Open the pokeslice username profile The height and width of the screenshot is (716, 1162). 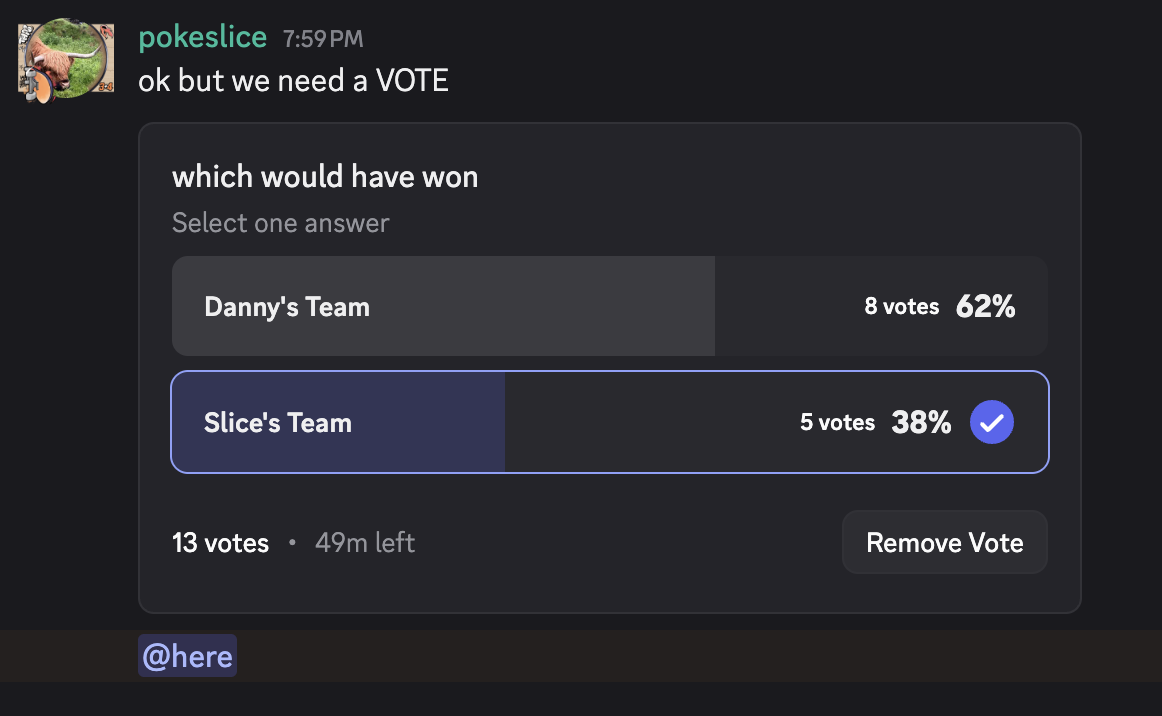point(203,38)
